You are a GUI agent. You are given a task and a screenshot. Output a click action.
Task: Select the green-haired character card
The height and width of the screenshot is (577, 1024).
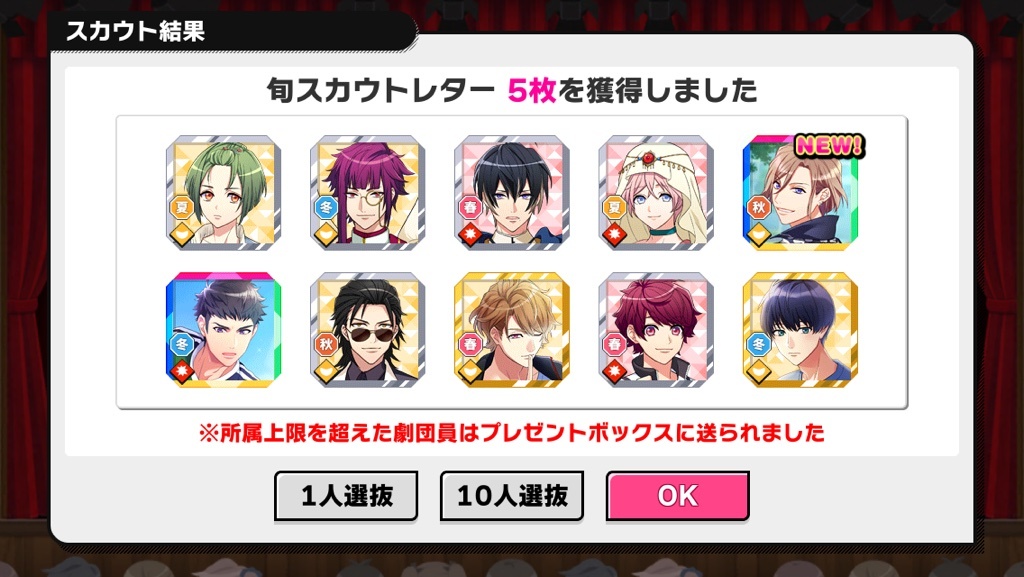pos(223,193)
